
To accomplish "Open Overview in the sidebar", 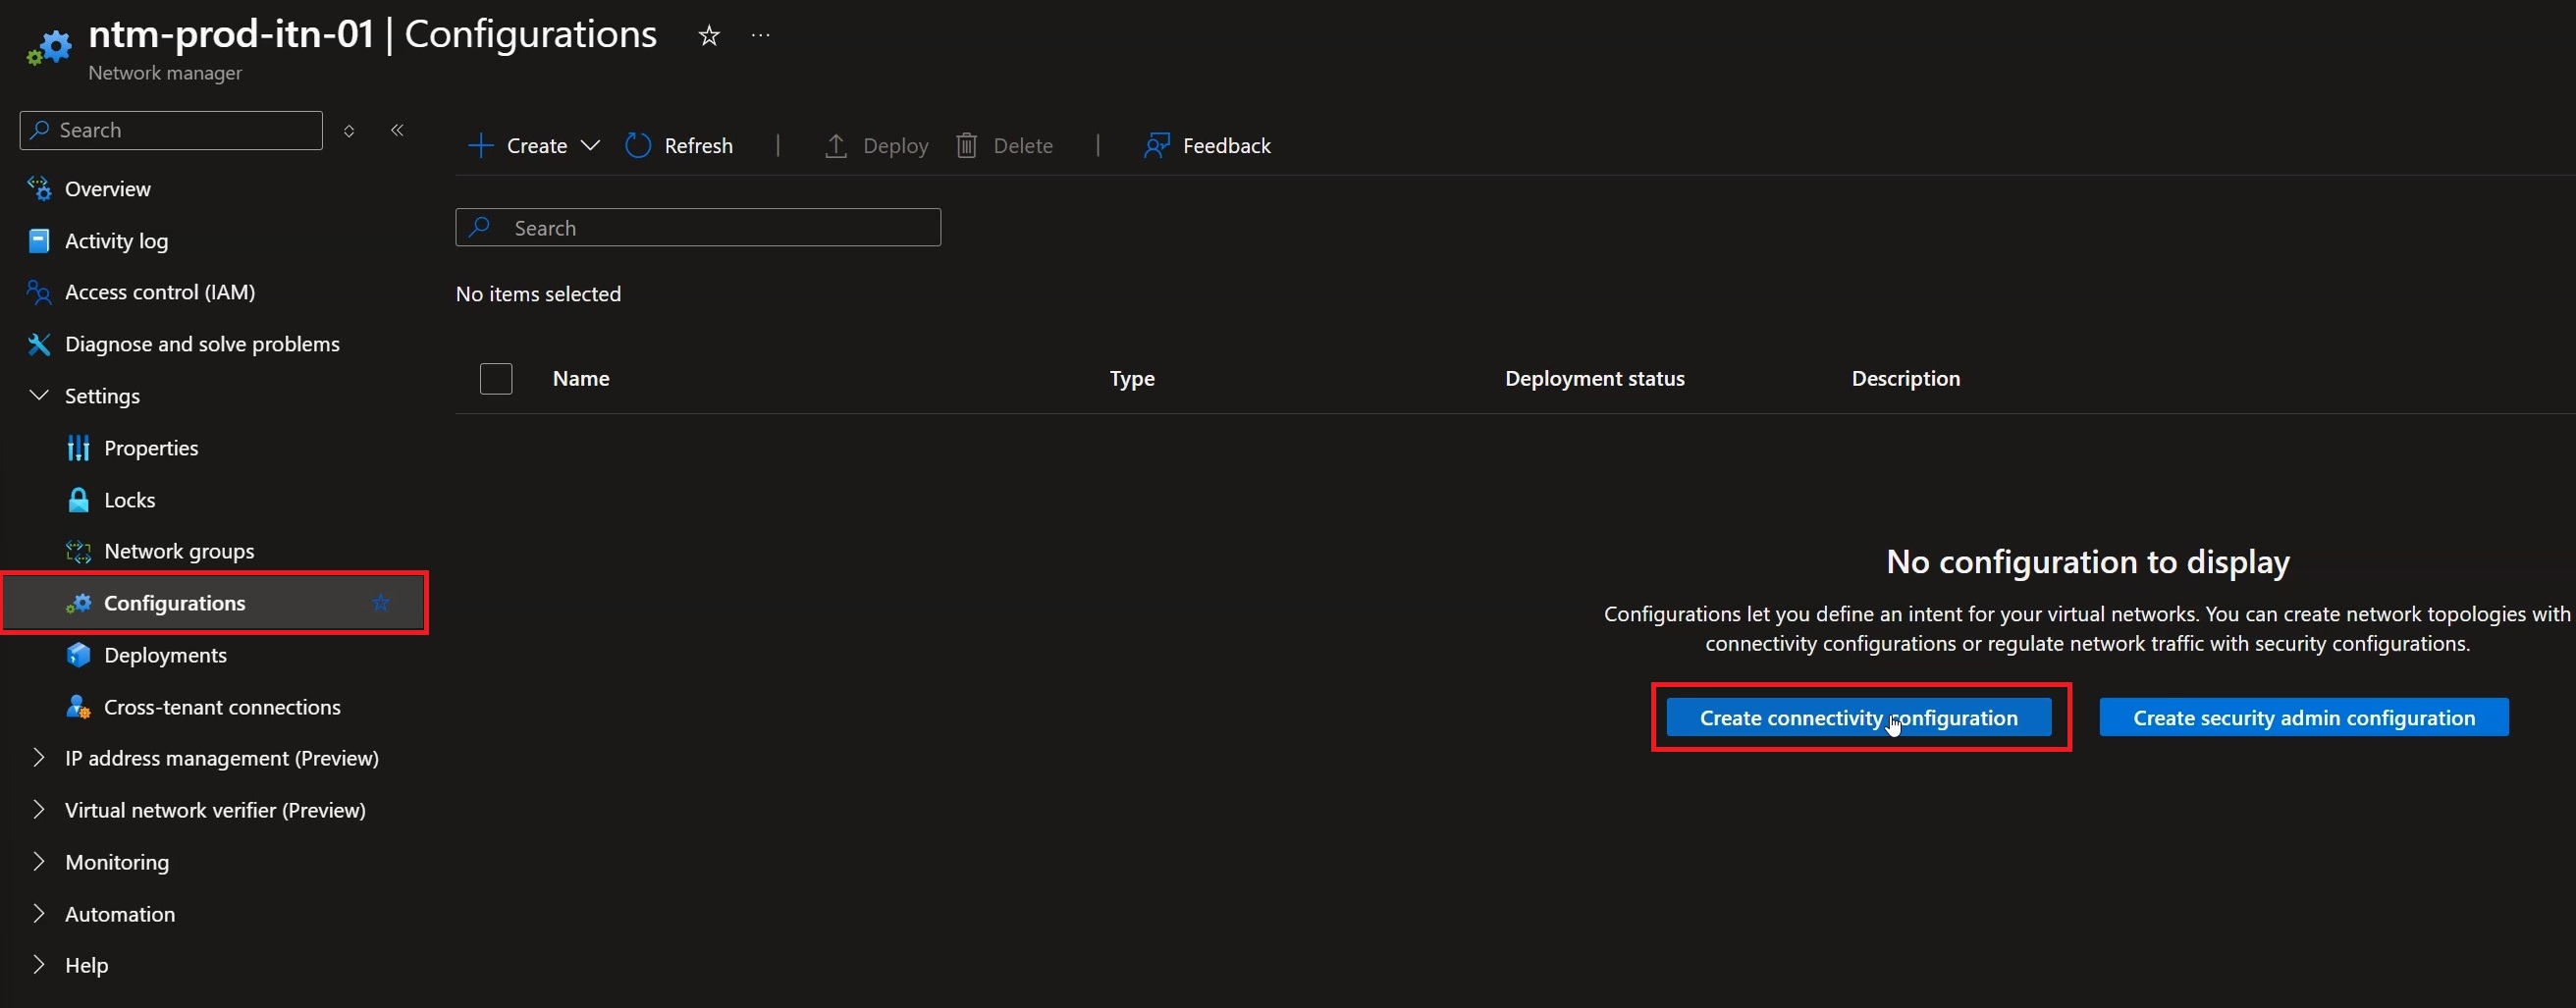I will coord(108,189).
